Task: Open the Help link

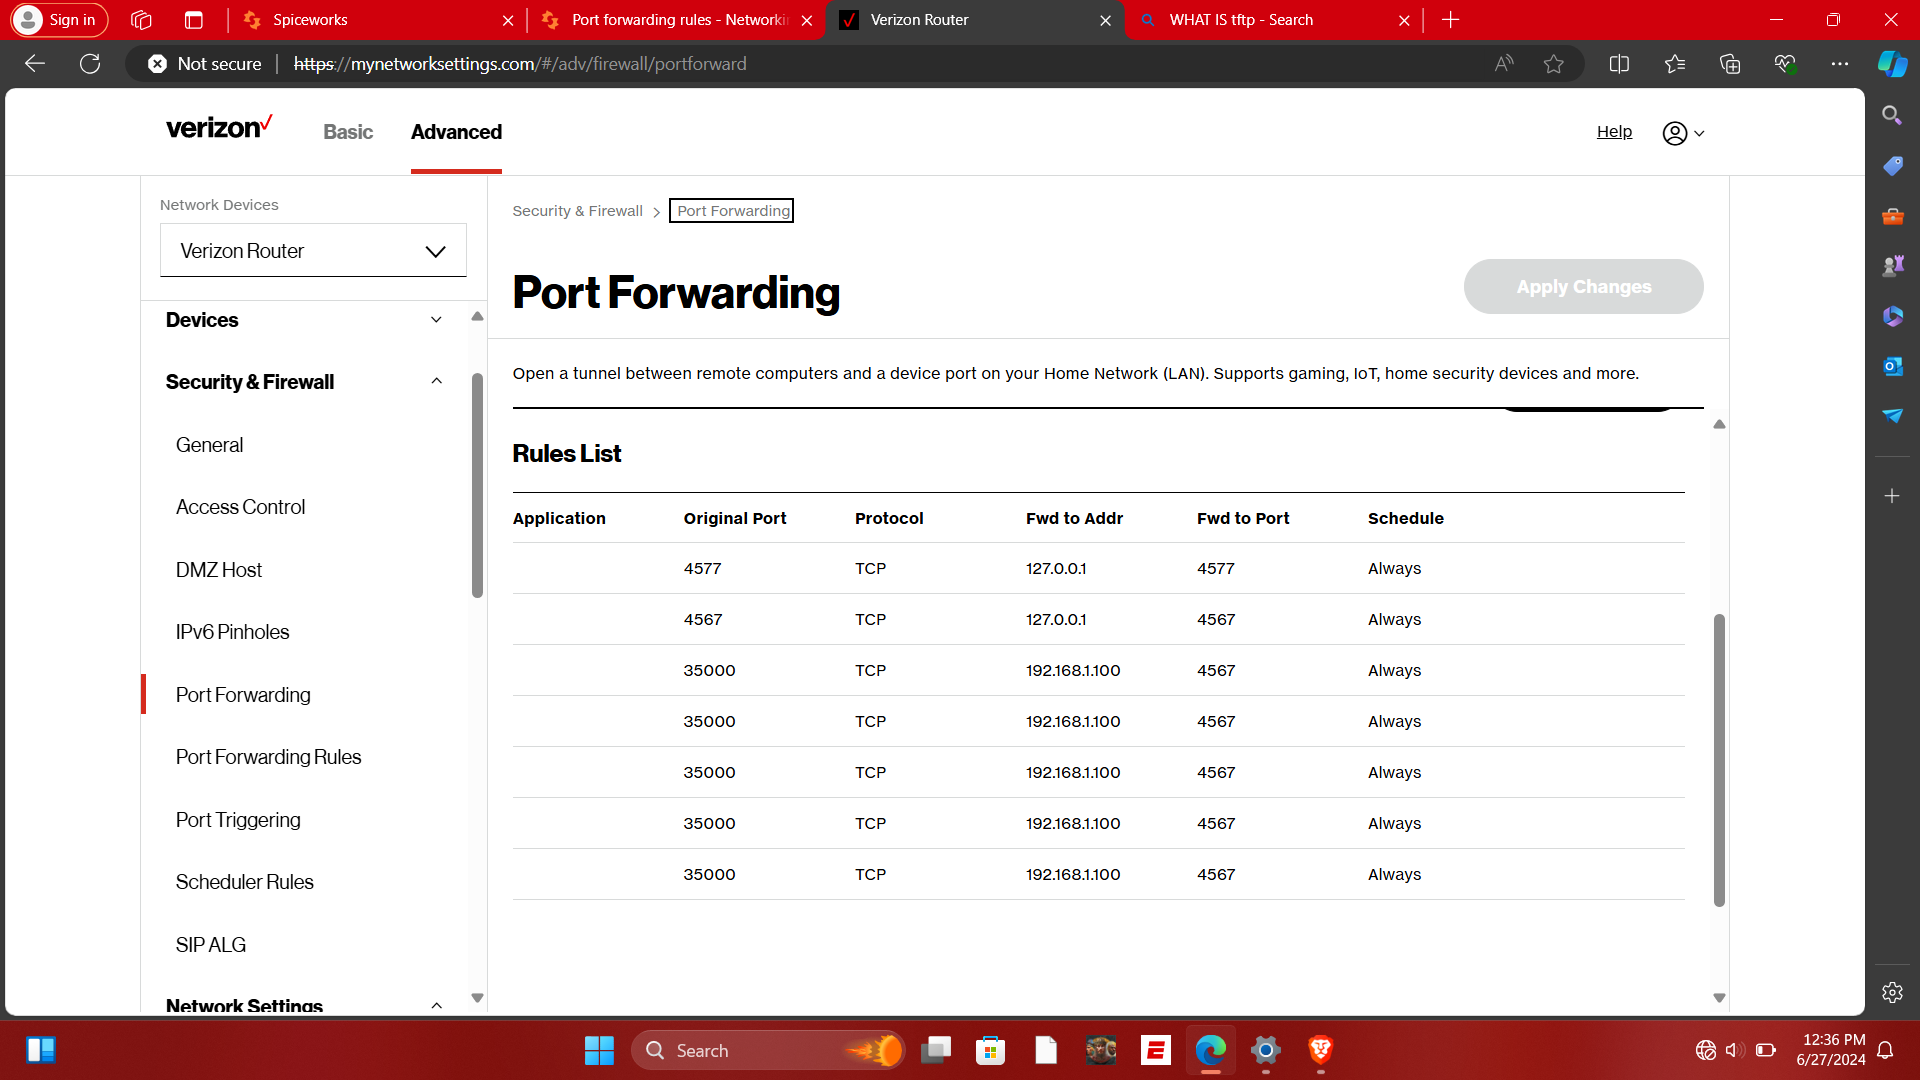Action: [1613, 132]
